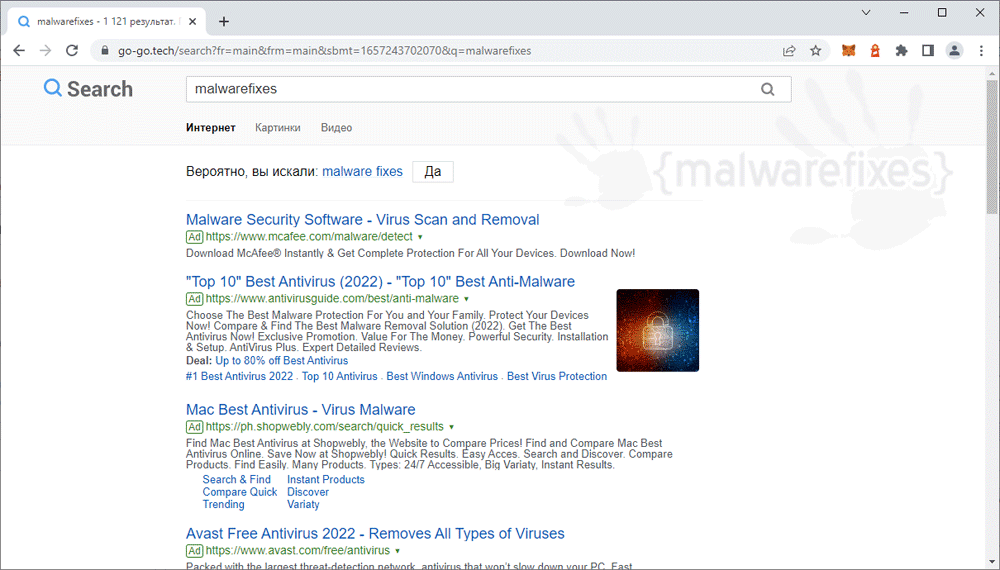
Task: Open 'Mac Best Antivirus - Virus Malware' result
Action: pos(300,410)
